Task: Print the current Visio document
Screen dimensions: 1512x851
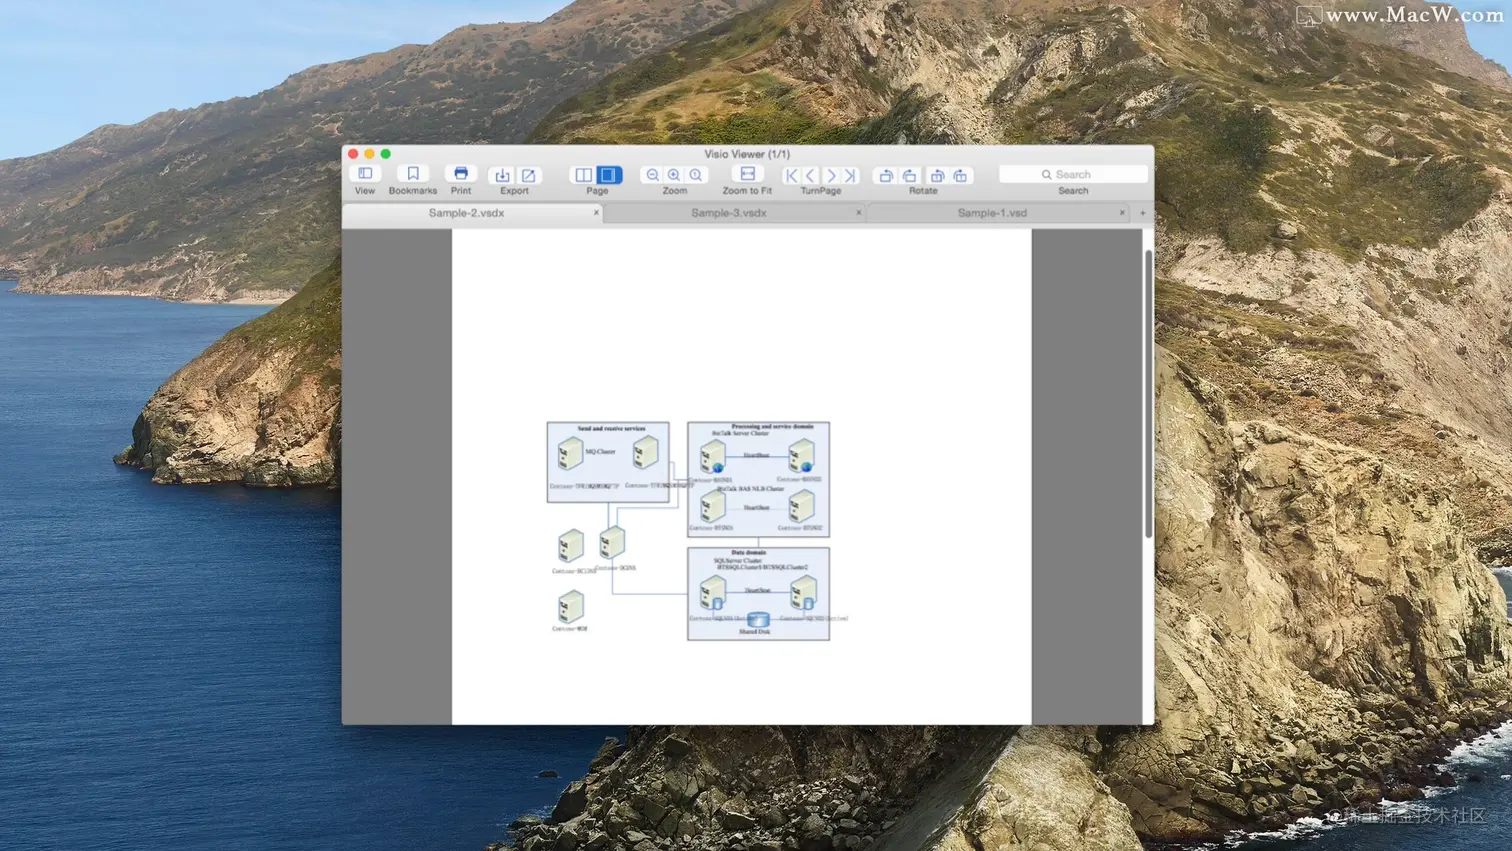Action: coord(461,174)
